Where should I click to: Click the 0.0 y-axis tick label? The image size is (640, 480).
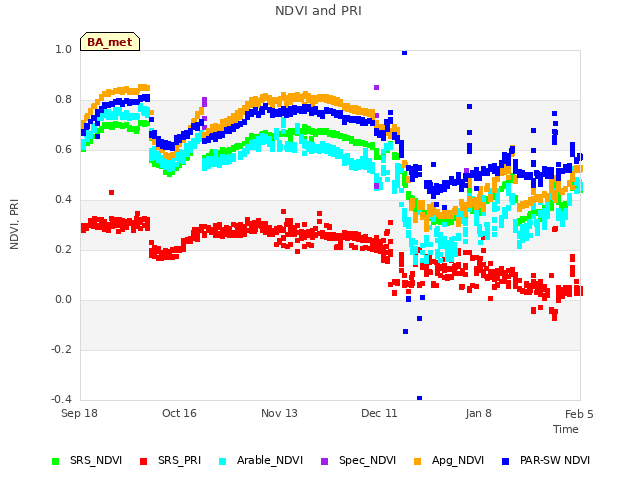pyautogui.click(x=63, y=300)
